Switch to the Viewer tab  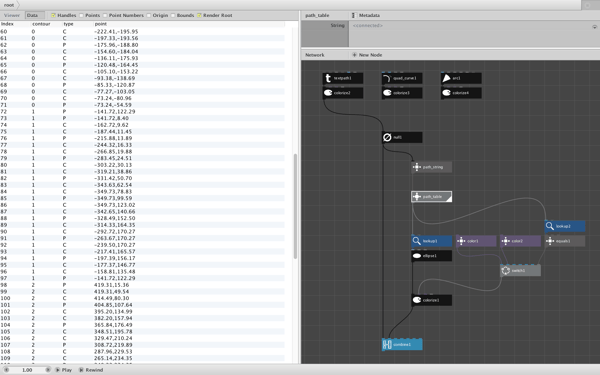12,15
